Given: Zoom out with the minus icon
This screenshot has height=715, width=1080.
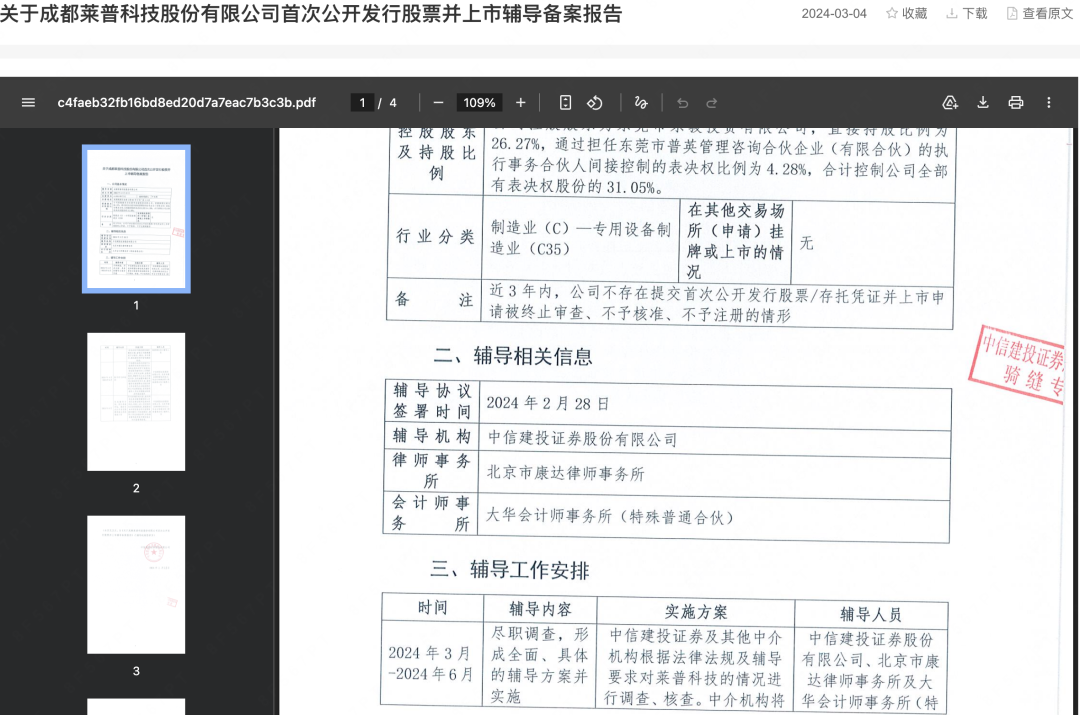Looking at the screenshot, I should 438,103.
